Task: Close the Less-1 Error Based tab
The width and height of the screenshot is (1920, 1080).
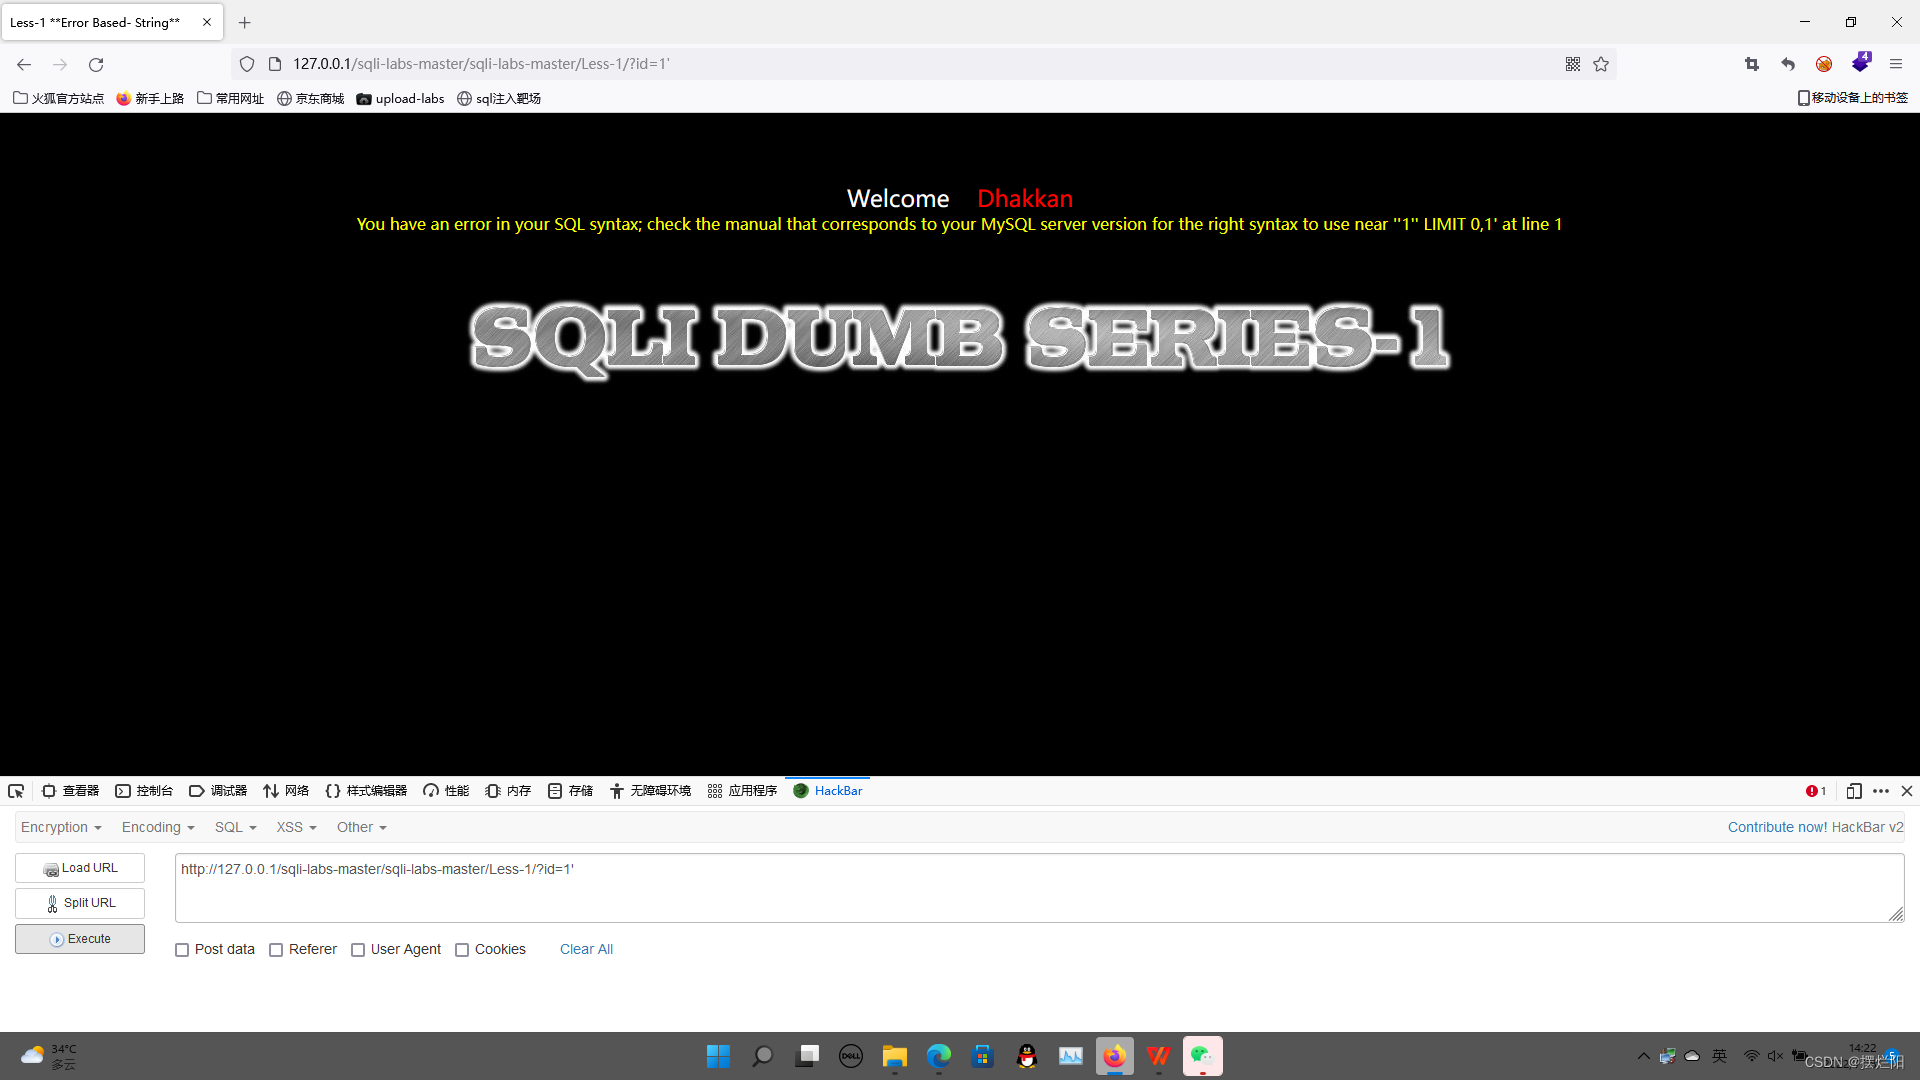Action: 207,22
